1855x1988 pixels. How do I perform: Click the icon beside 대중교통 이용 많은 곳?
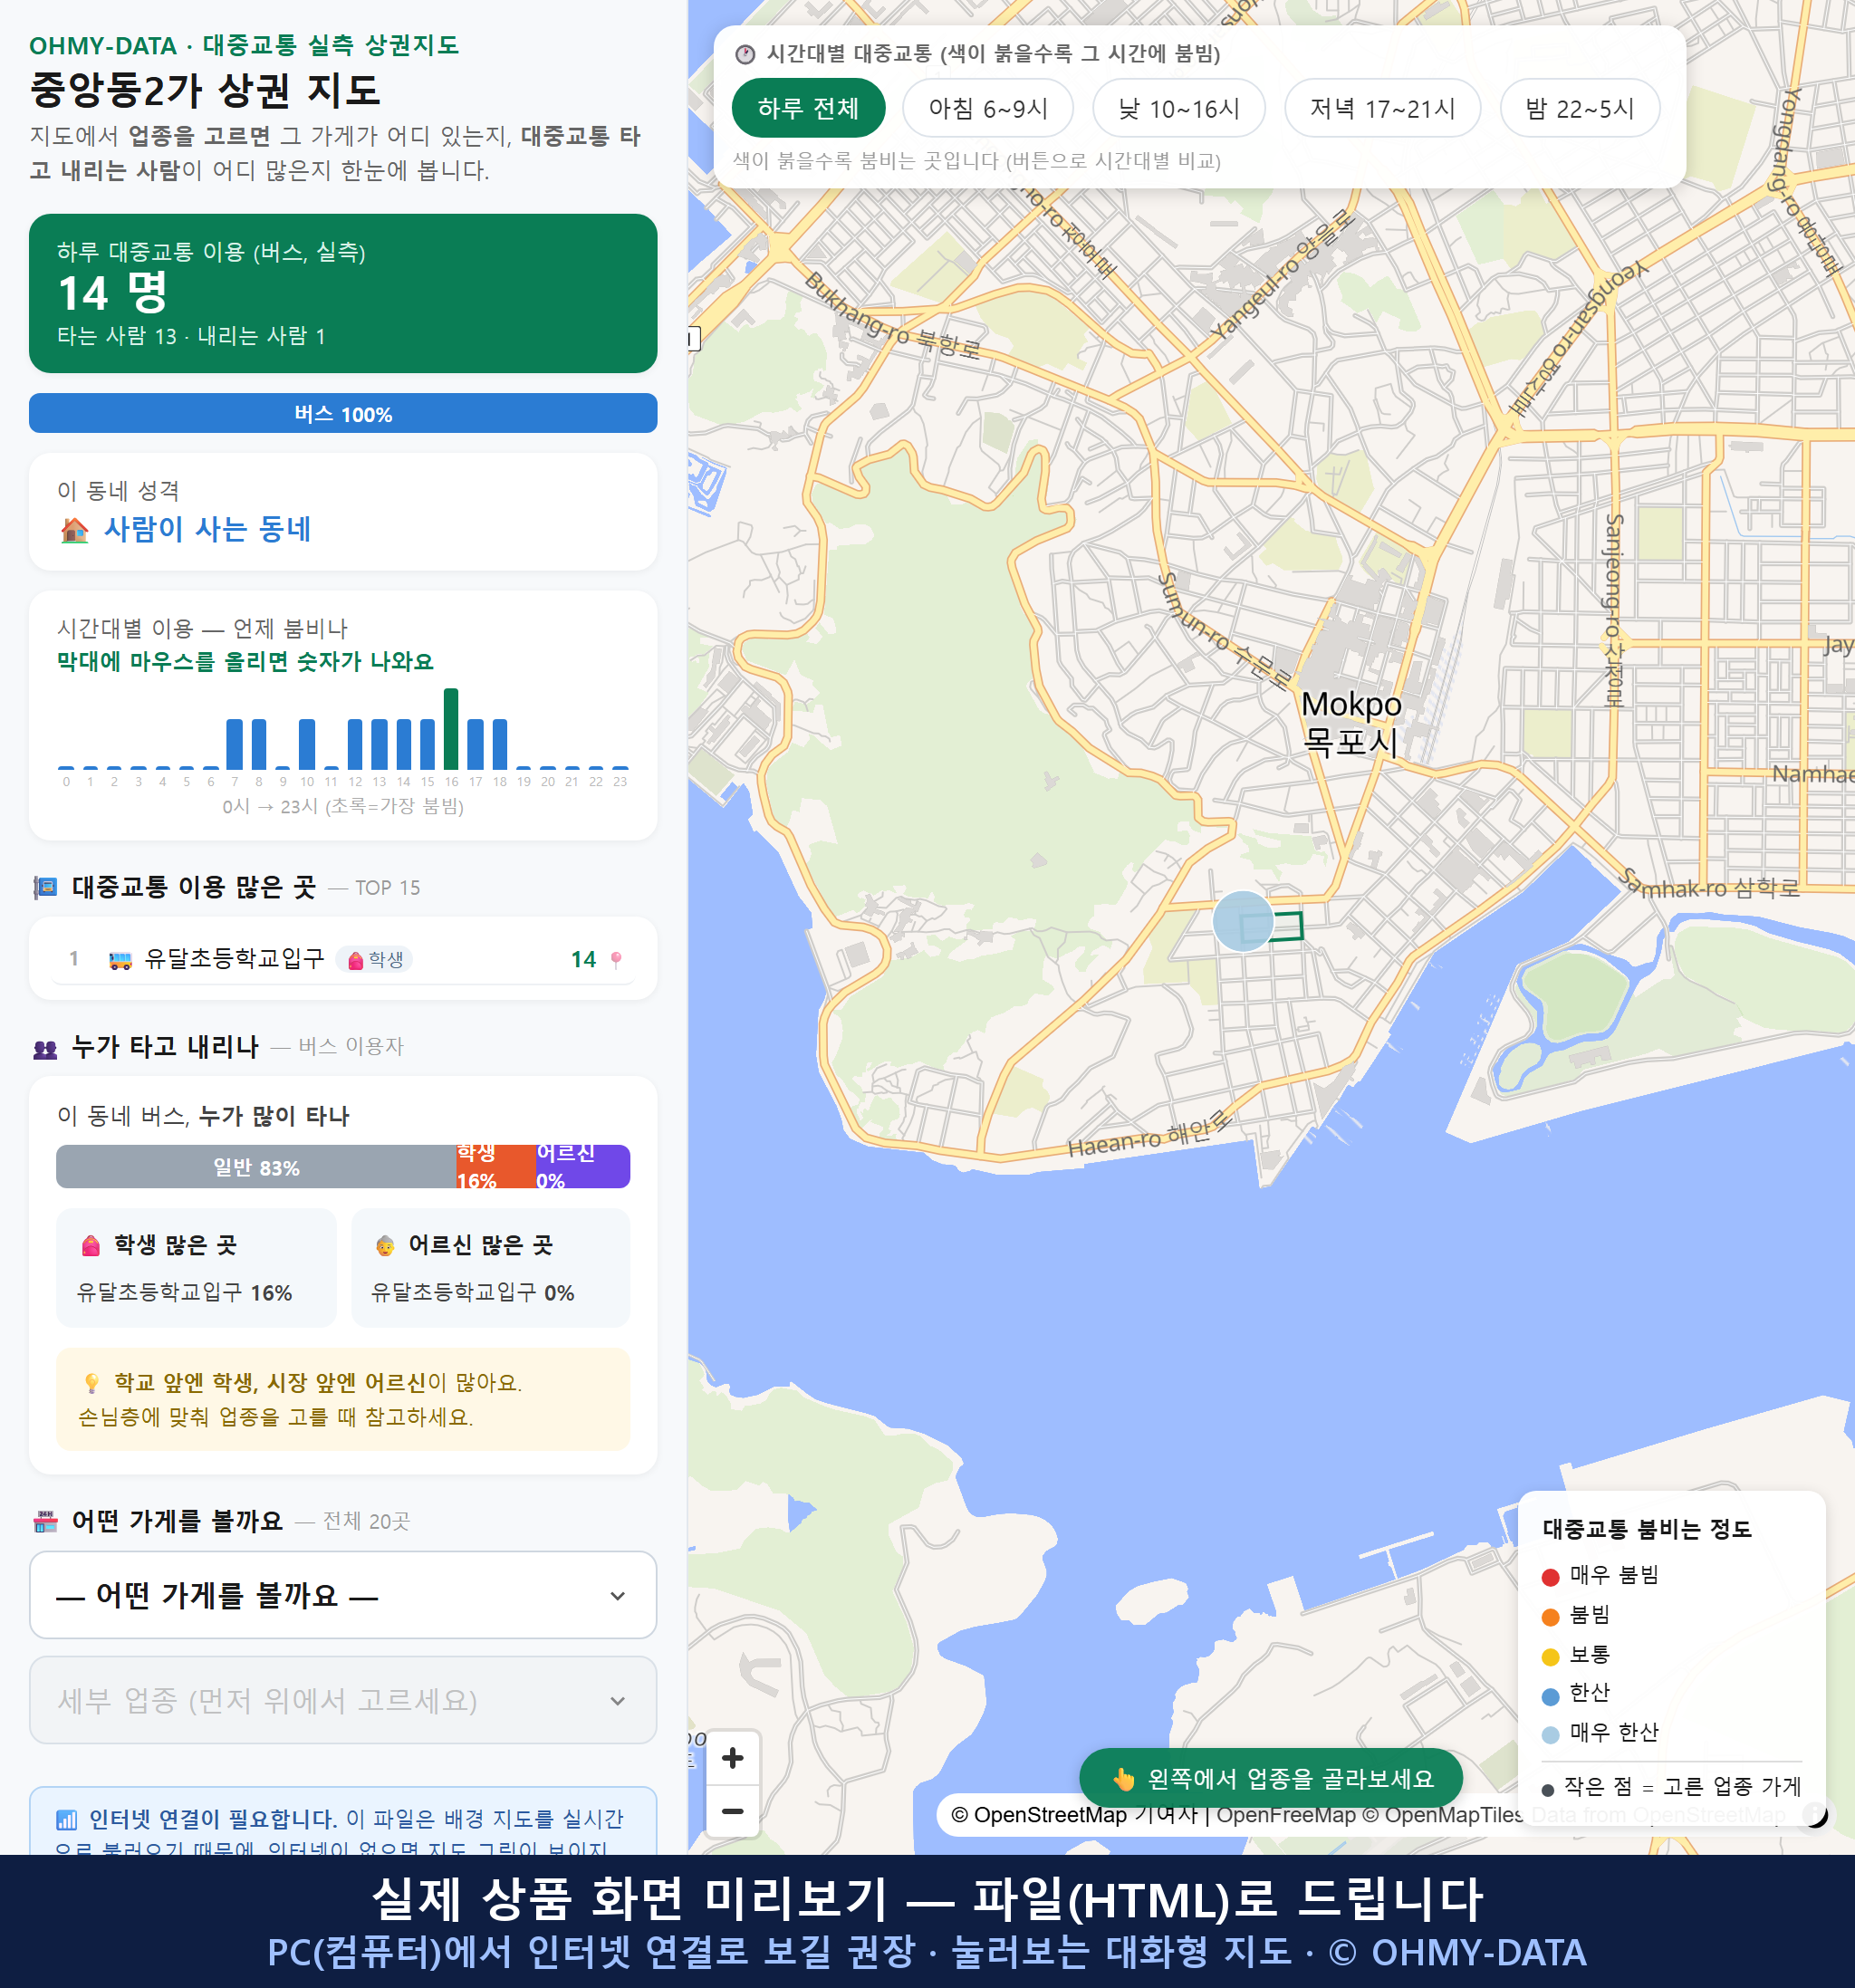click(x=45, y=887)
